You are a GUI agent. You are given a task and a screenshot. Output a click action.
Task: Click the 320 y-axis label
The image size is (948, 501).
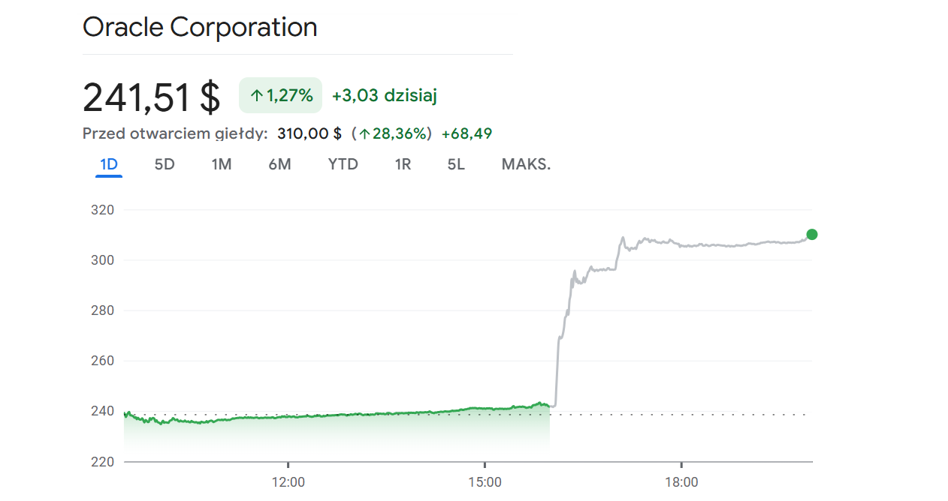coord(102,210)
